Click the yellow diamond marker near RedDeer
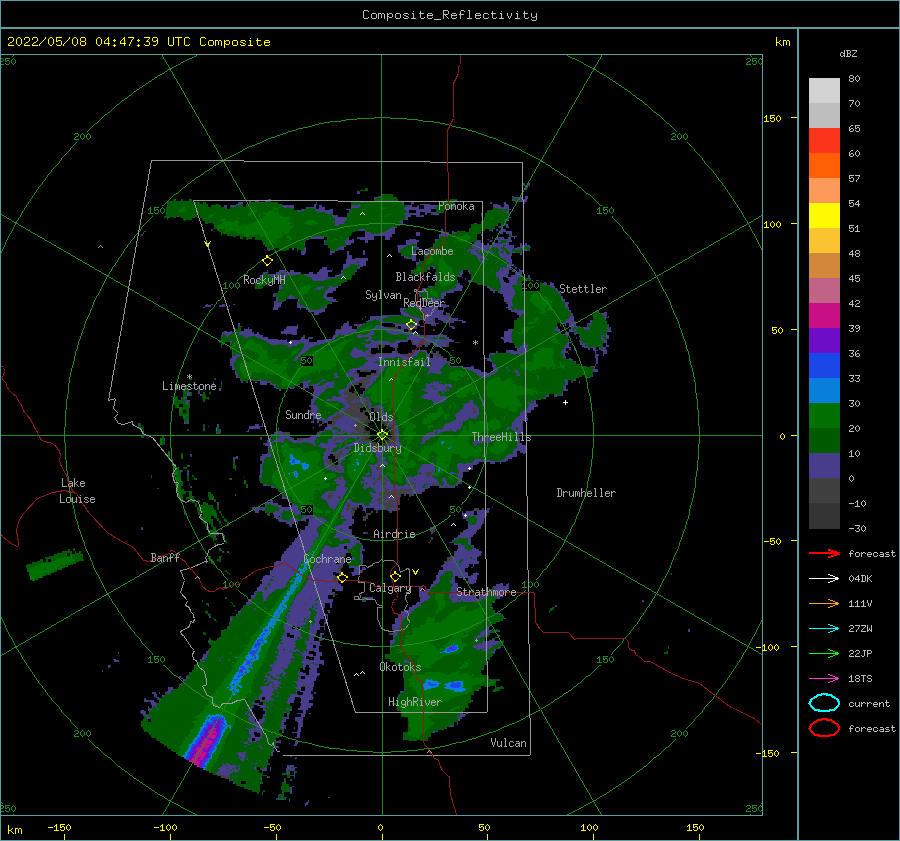 [x=411, y=325]
